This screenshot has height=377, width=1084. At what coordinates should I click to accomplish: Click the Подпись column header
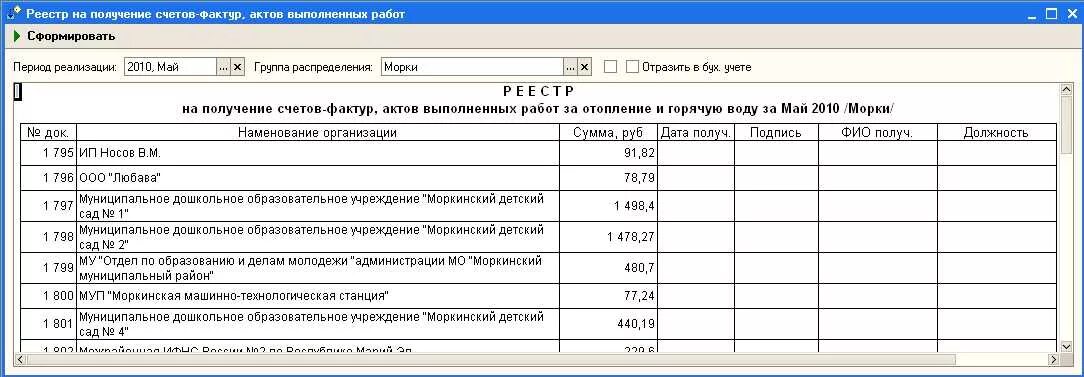(776, 133)
